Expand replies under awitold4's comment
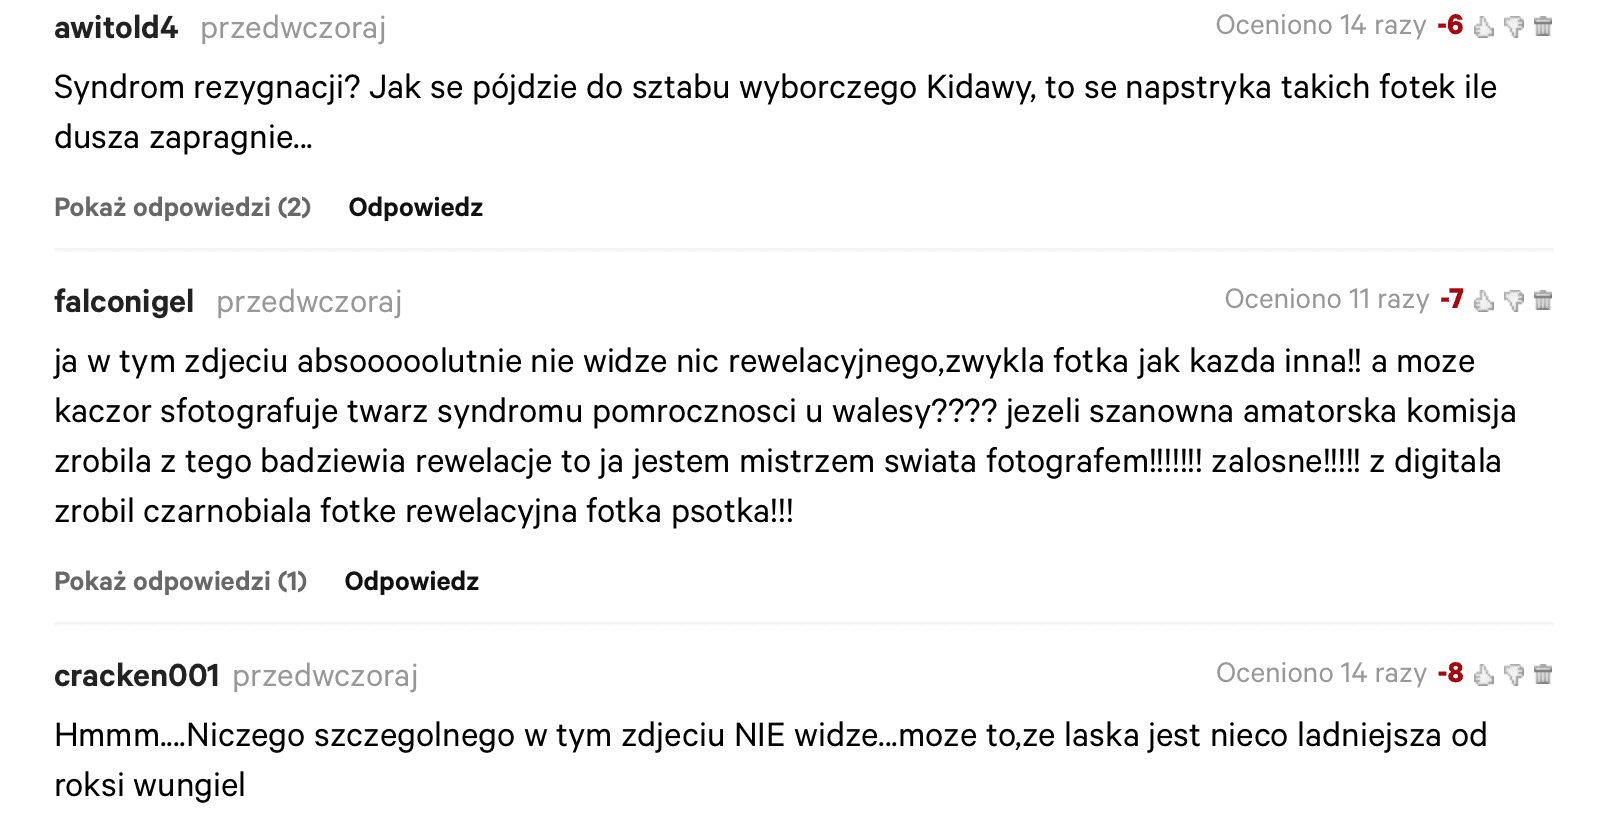 click(x=181, y=207)
